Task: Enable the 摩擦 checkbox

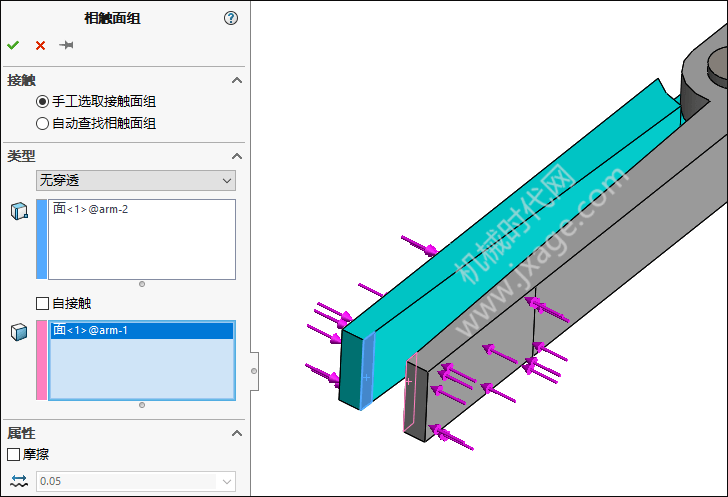Action: (x=13, y=454)
